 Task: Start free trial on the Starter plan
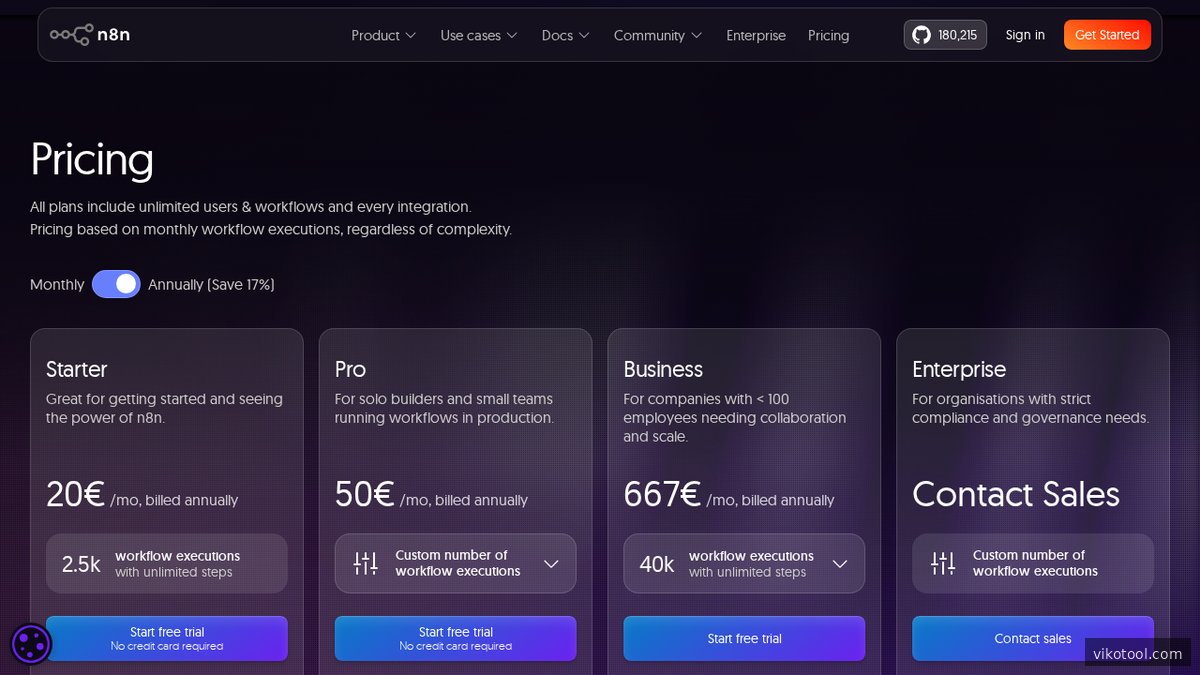click(x=166, y=638)
